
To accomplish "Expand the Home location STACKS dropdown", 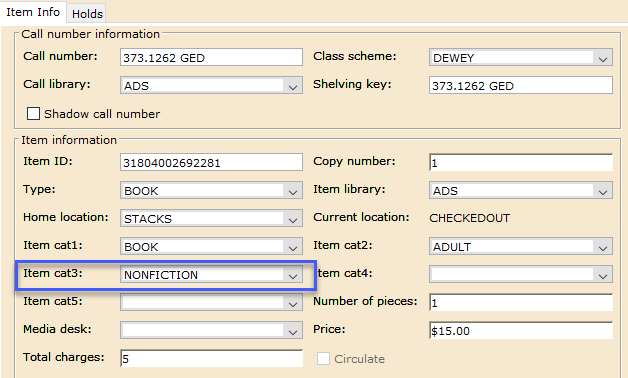I will click(x=211, y=219).
